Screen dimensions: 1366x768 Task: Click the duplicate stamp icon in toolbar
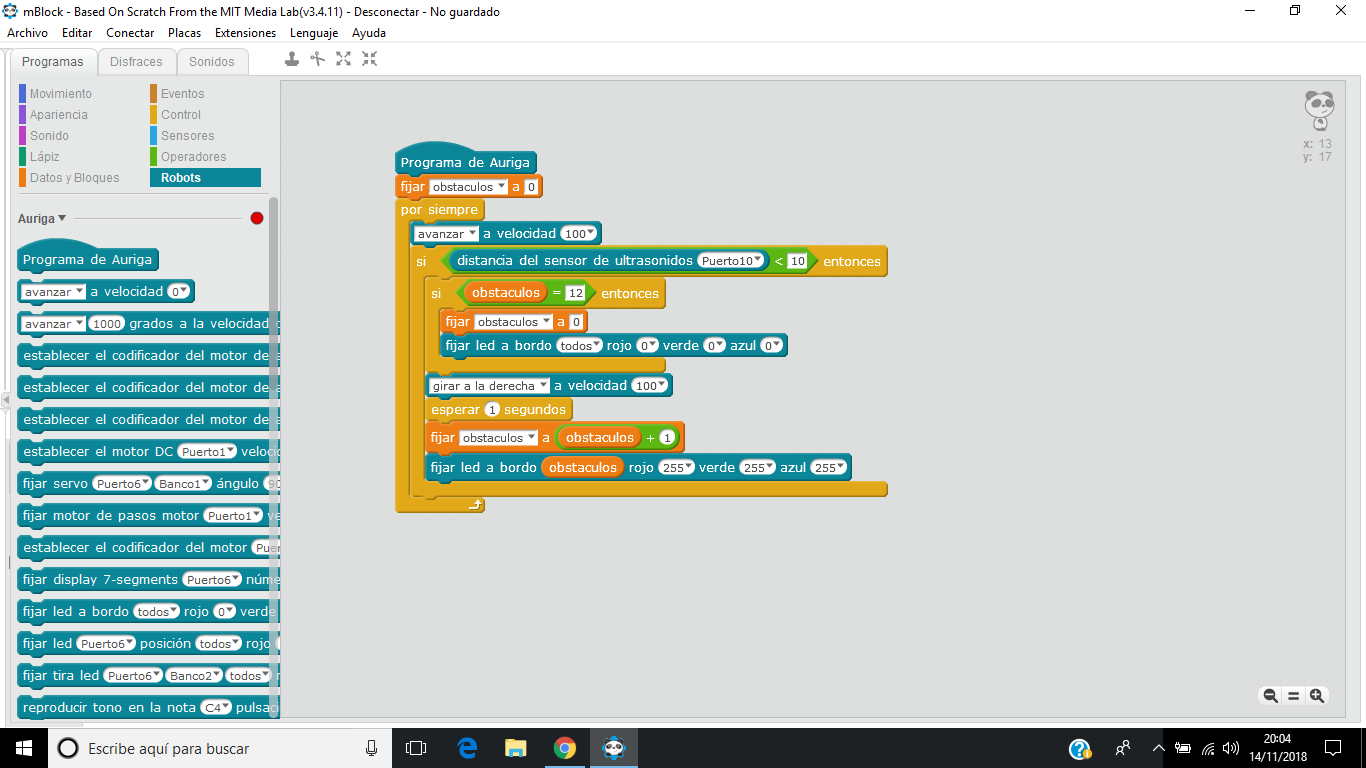pyautogui.click(x=292, y=59)
